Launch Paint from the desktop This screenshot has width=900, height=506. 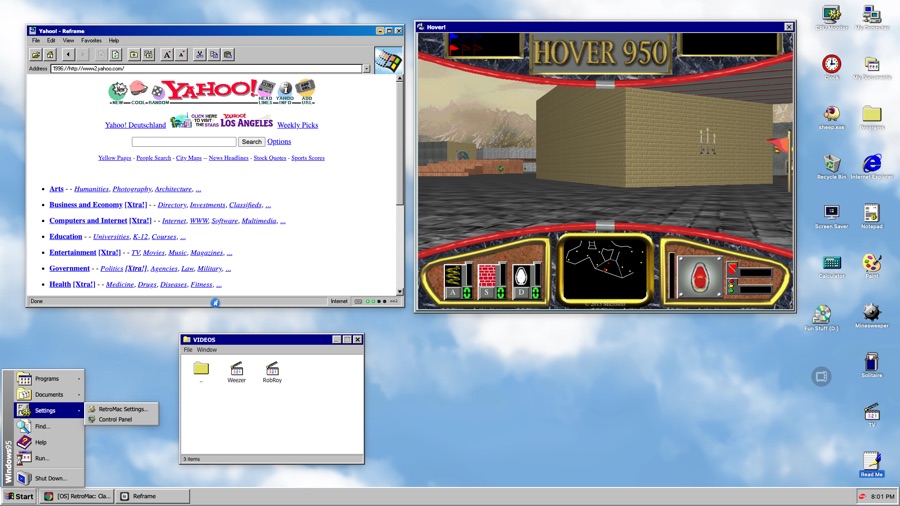pos(871,266)
